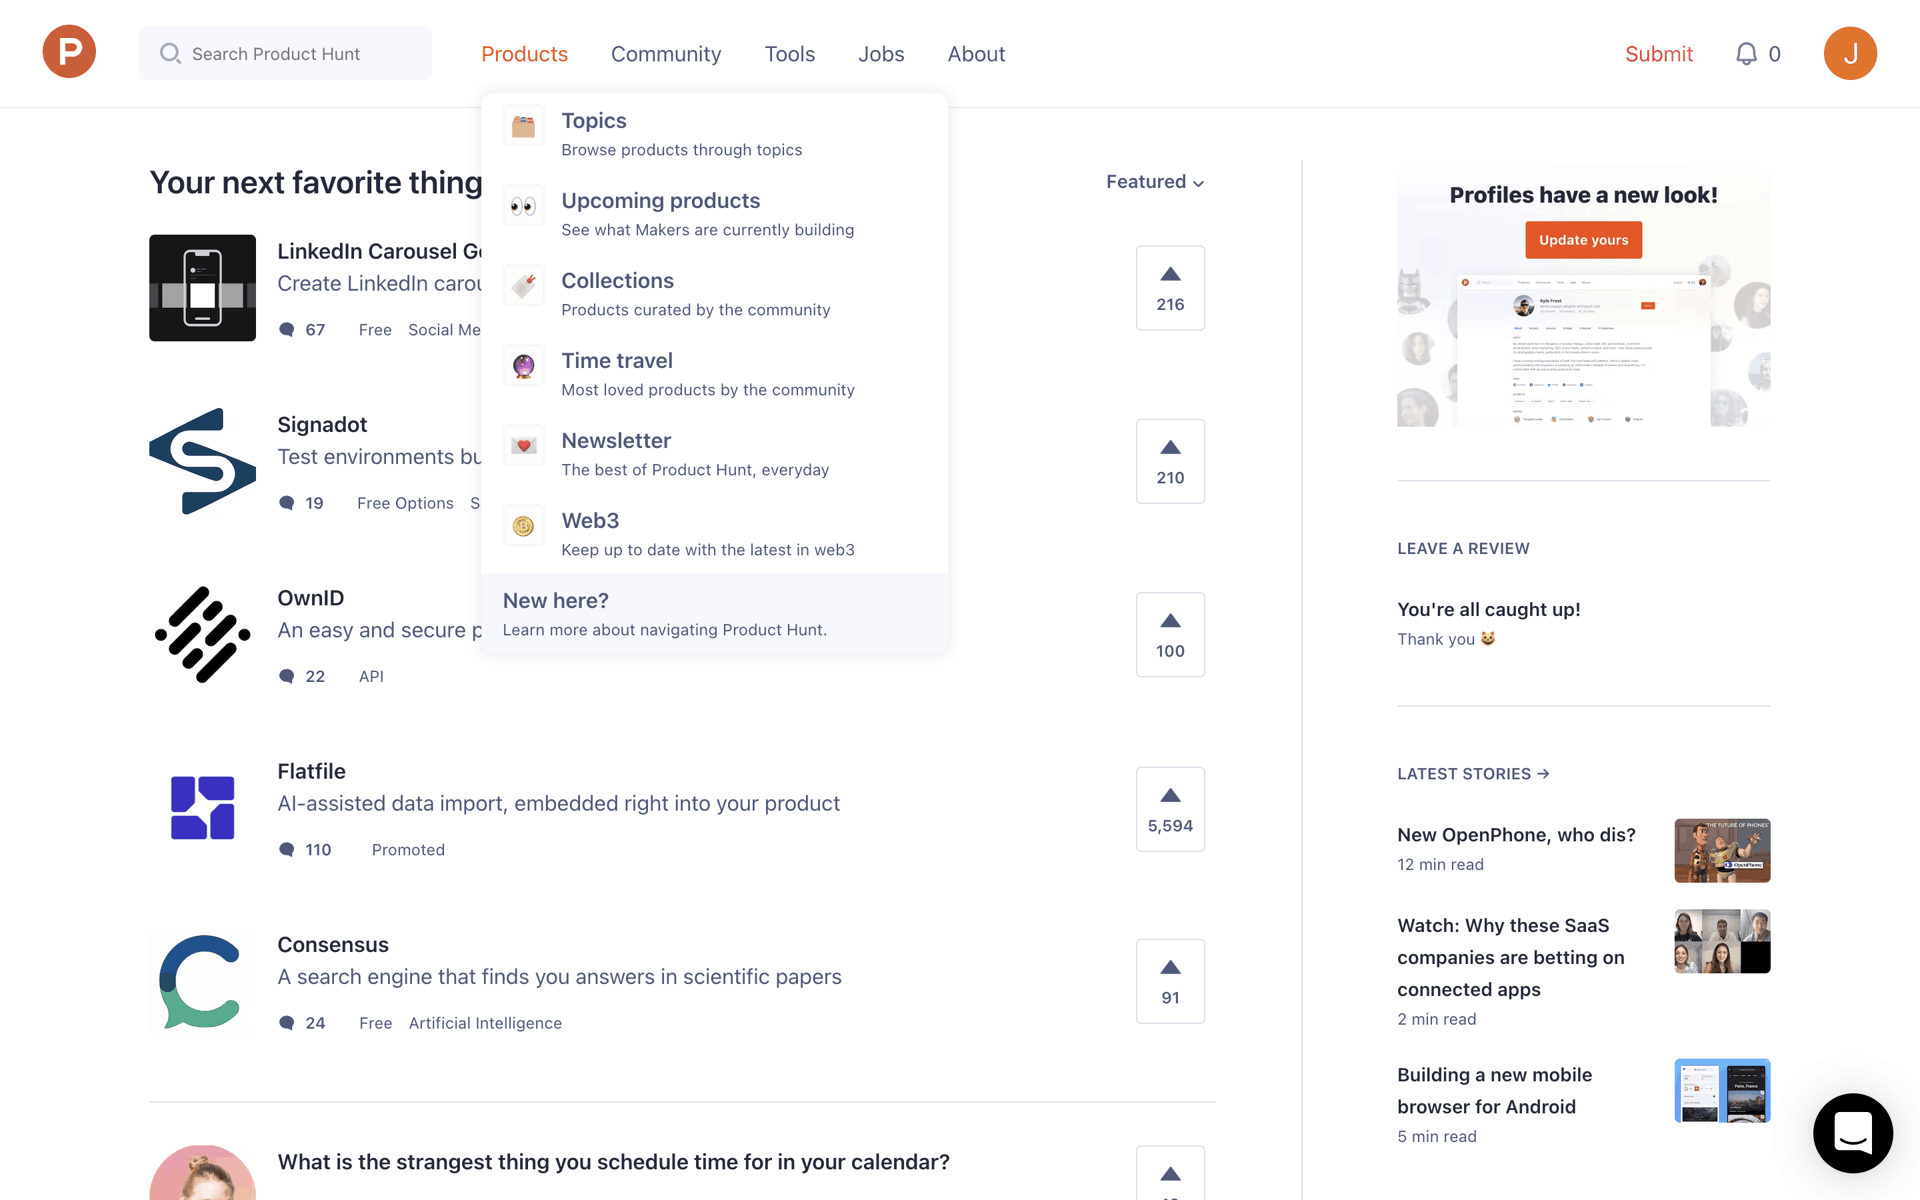
Task: Click the Signadot product title
Action: [322, 425]
